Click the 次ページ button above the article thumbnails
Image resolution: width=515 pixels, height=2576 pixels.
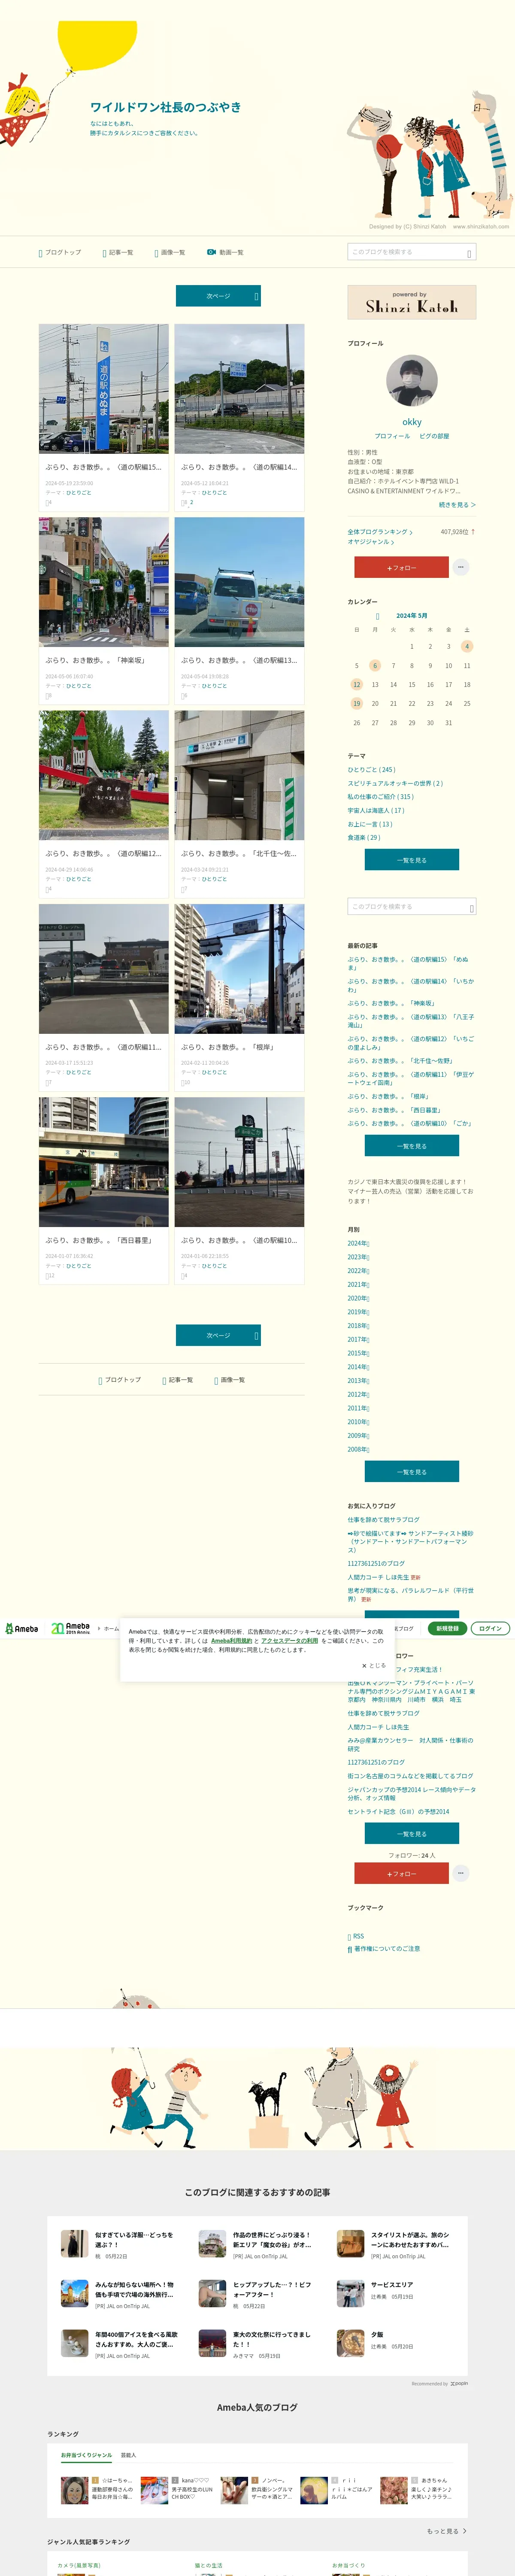[x=218, y=296]
